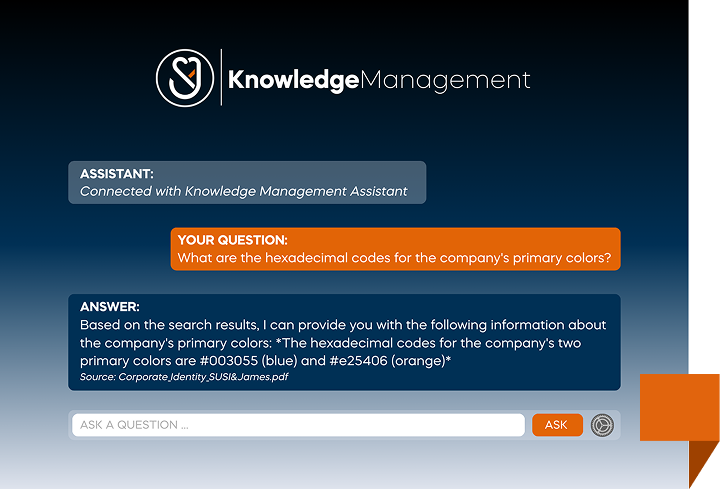Open settings via the gear icon

tap(601, 425)
